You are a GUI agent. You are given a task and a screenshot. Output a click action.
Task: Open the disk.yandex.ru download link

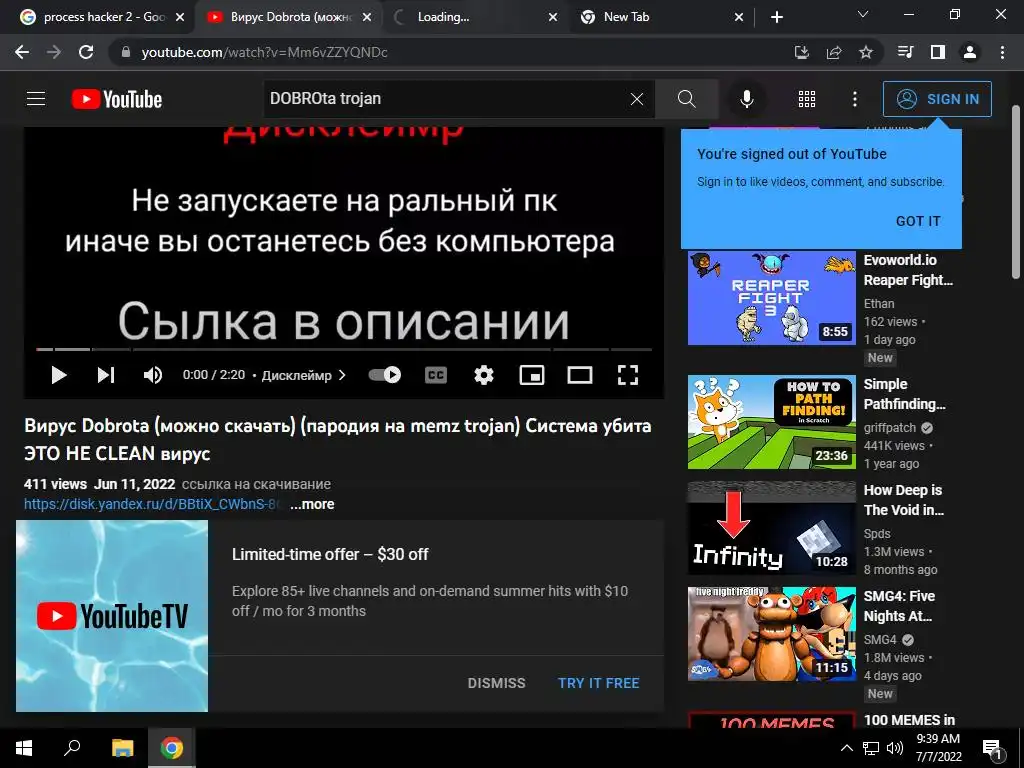click(x=152, y=504)
